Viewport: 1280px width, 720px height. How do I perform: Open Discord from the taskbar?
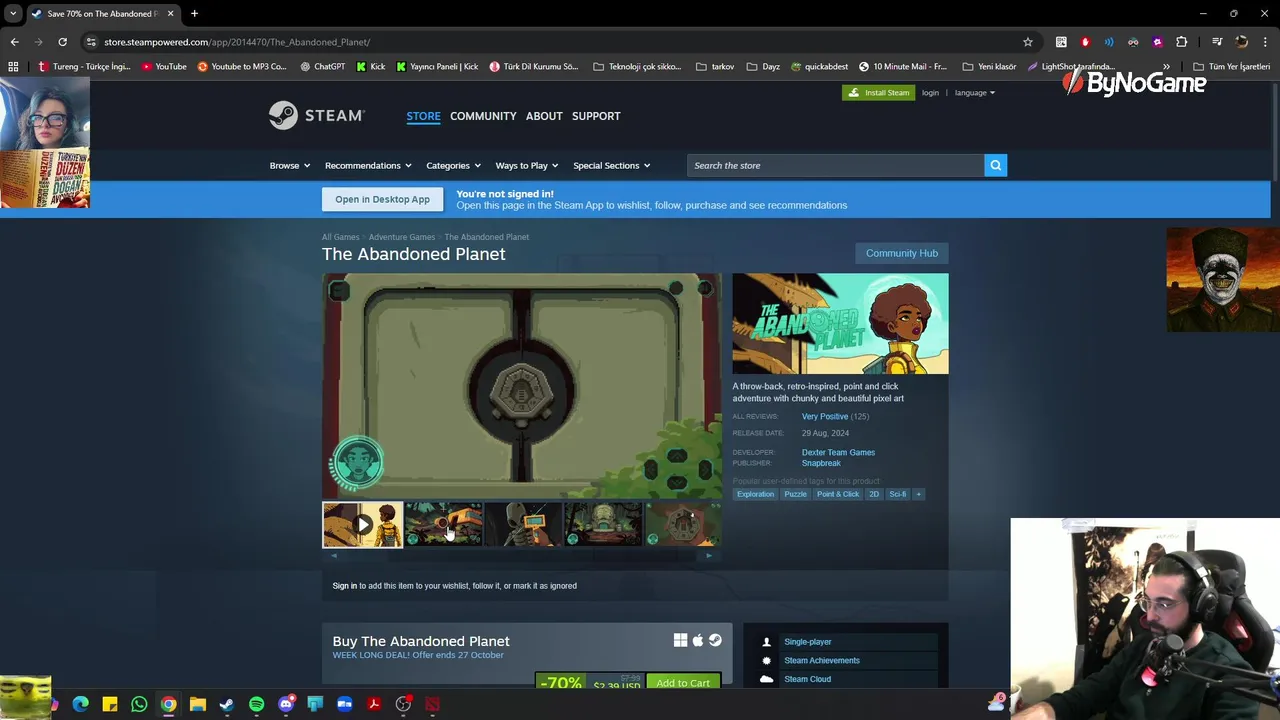[x=286, y=704]
